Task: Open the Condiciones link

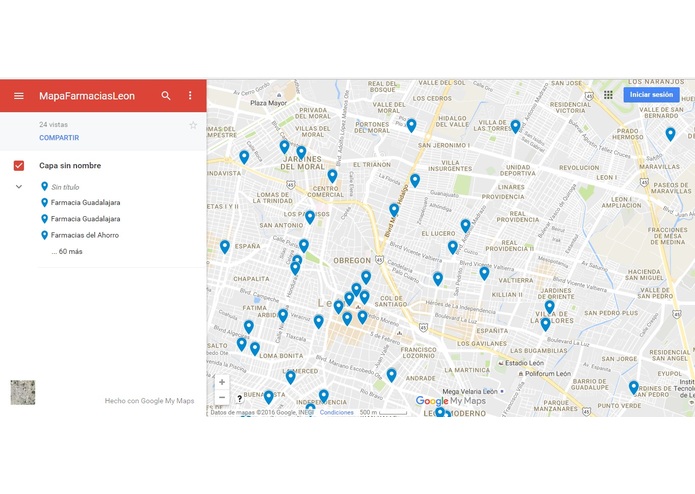Action: coord(336,412)
